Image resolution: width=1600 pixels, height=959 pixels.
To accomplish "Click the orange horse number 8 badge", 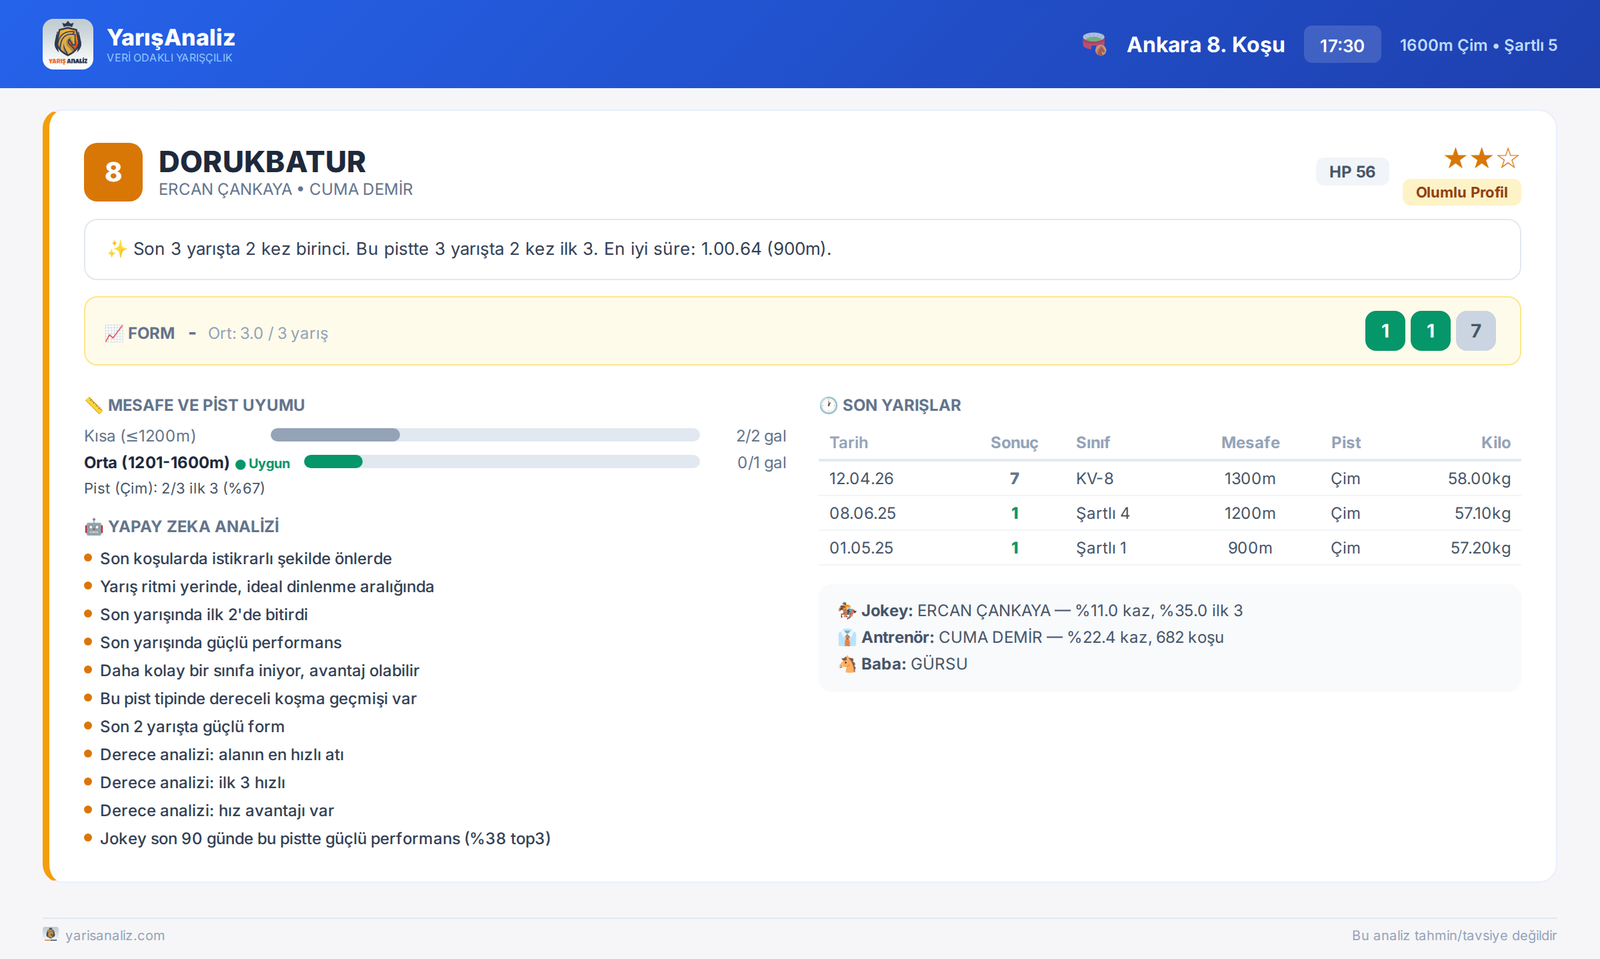I will click(113, 172).
